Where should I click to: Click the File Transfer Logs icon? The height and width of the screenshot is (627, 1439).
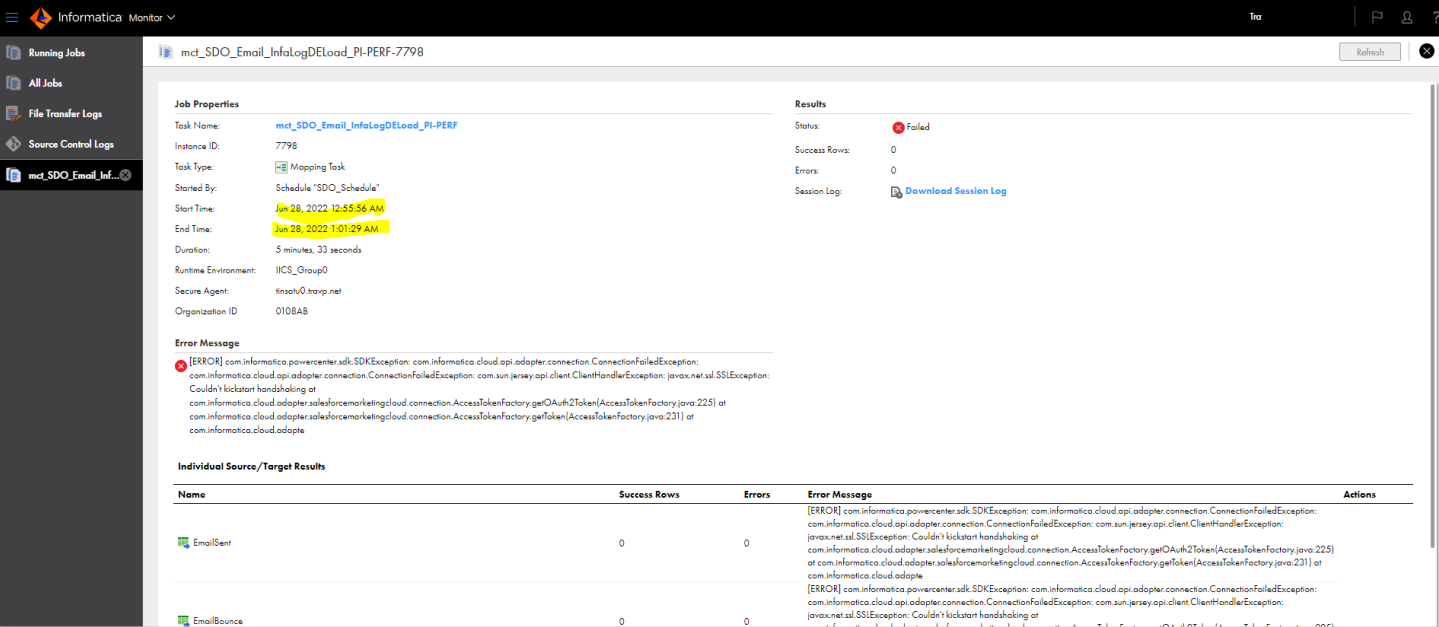[14, 113]
